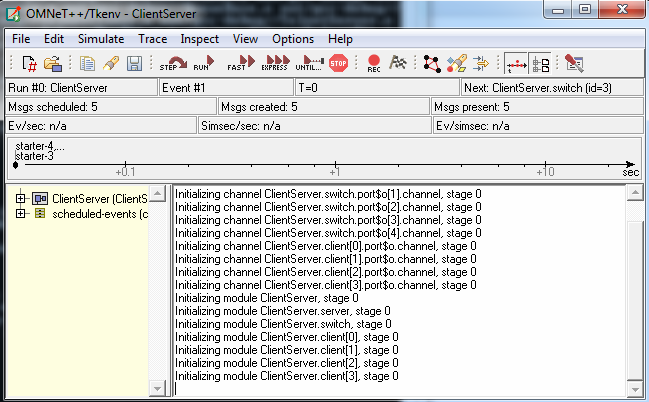The image size is (649, 402).
Task: Click the event dot marker on the timeline
Action: tap(15, 165)
